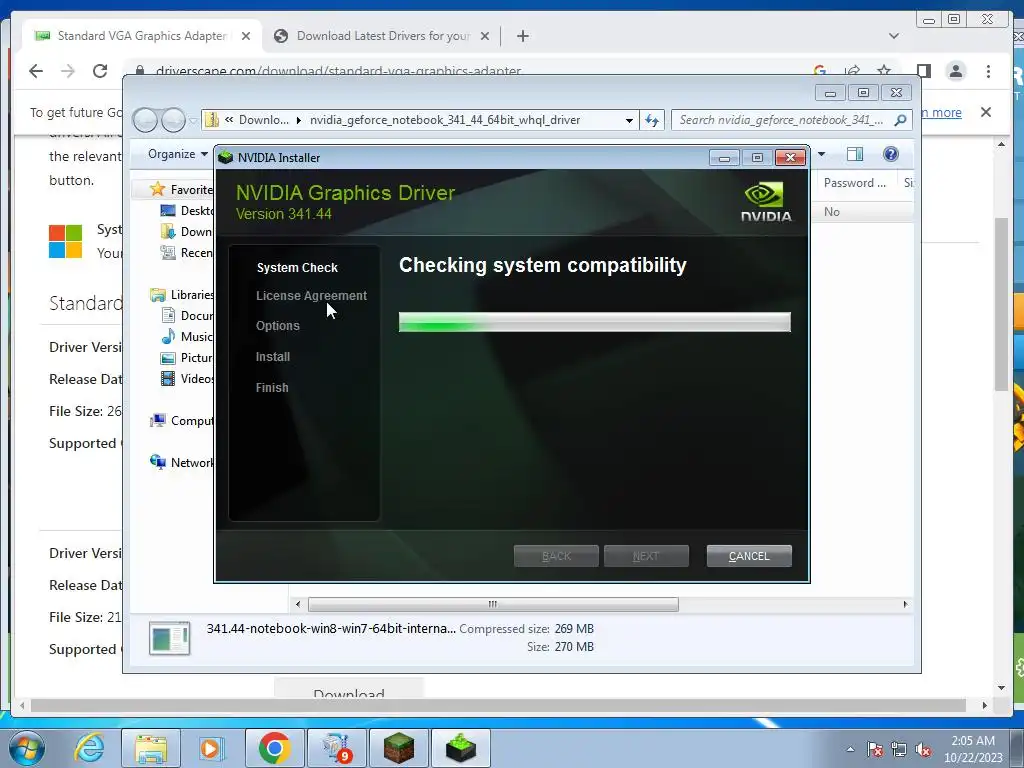Show hidden system tray icons arrow
The image size is (1024, 768).
850,750
